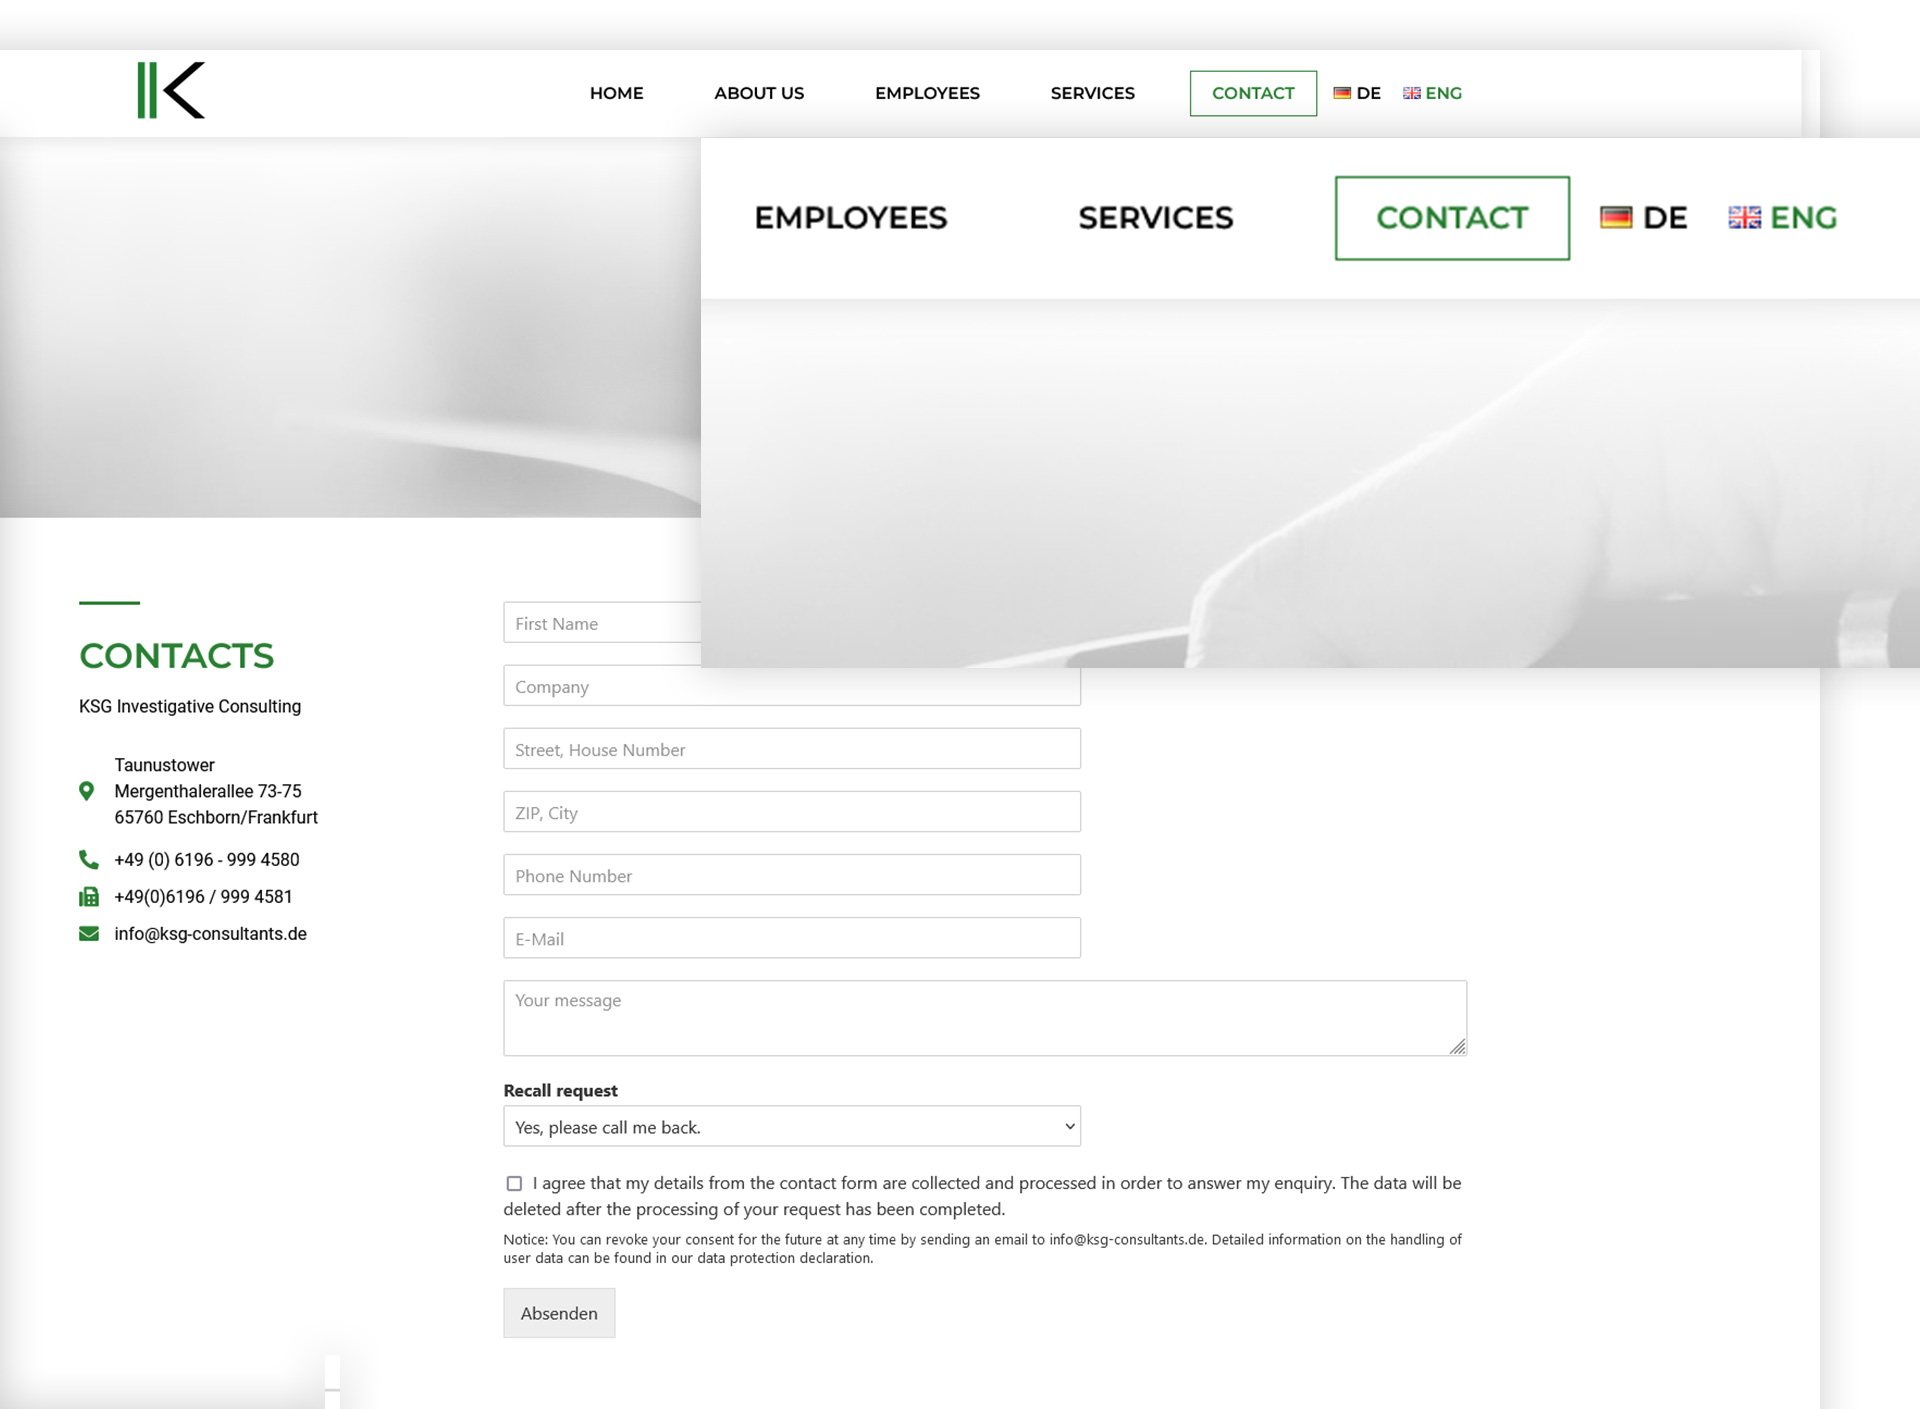The width and height of the screenshot is (1920, 1409).
Task: Open the HOME menu item
Action: click(616, 93)
